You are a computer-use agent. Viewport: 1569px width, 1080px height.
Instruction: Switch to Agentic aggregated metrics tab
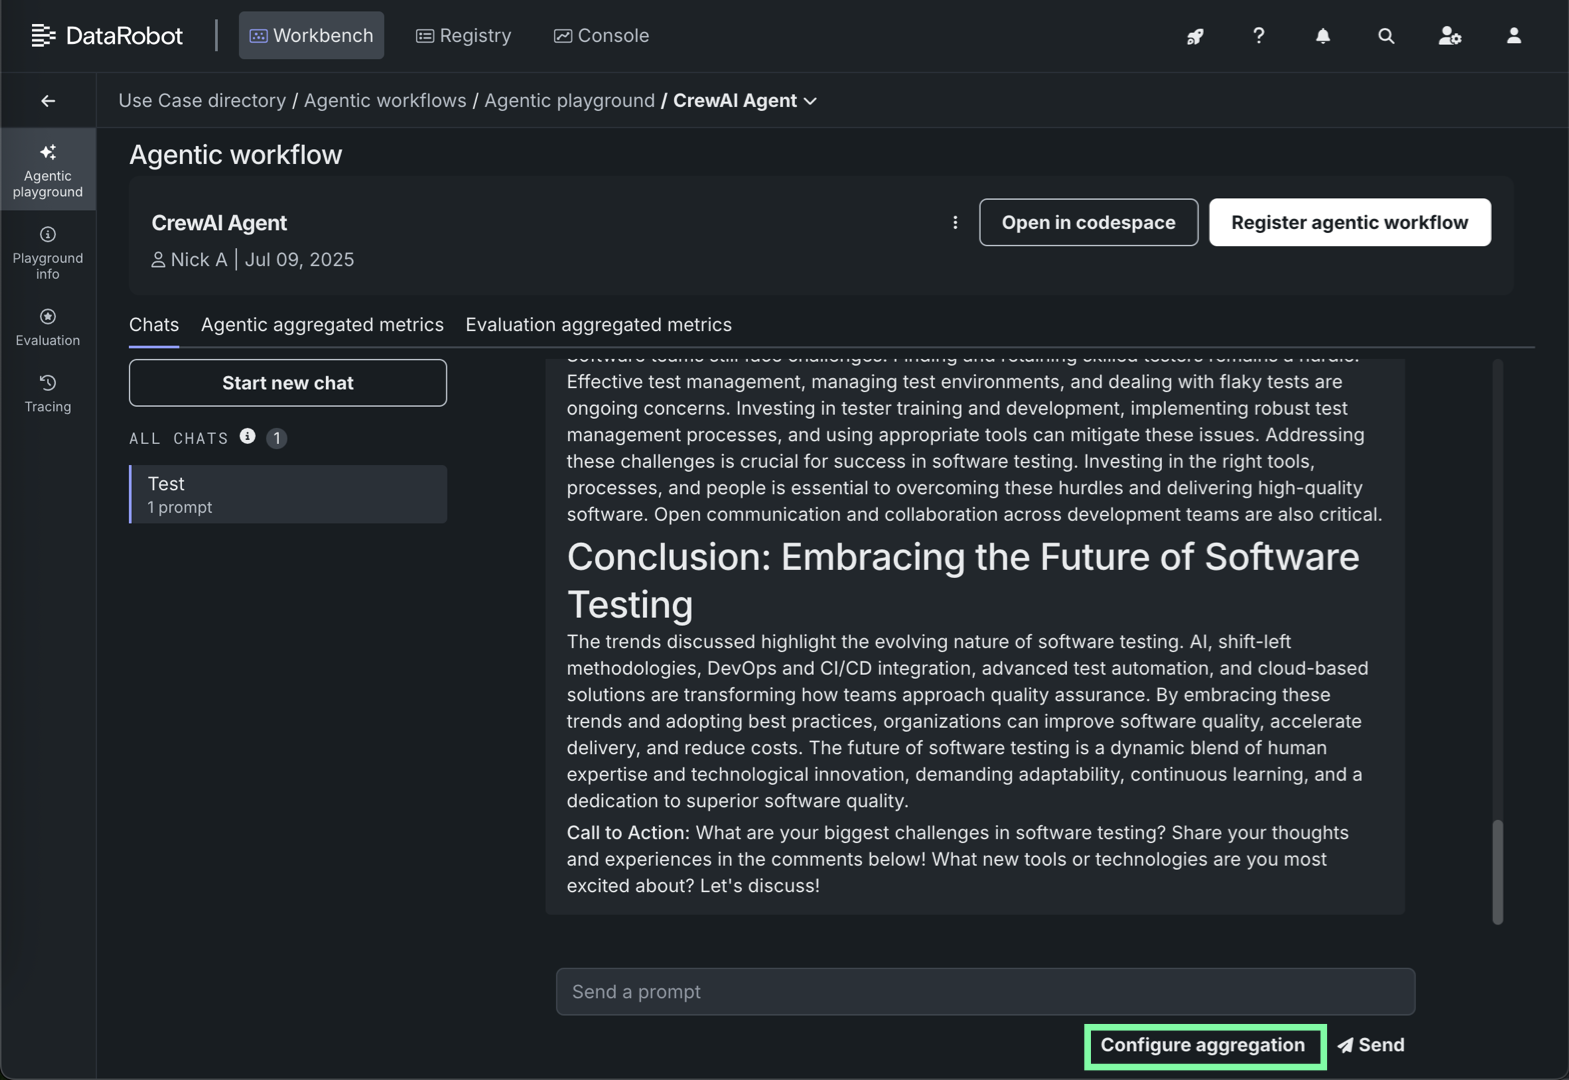322,325
